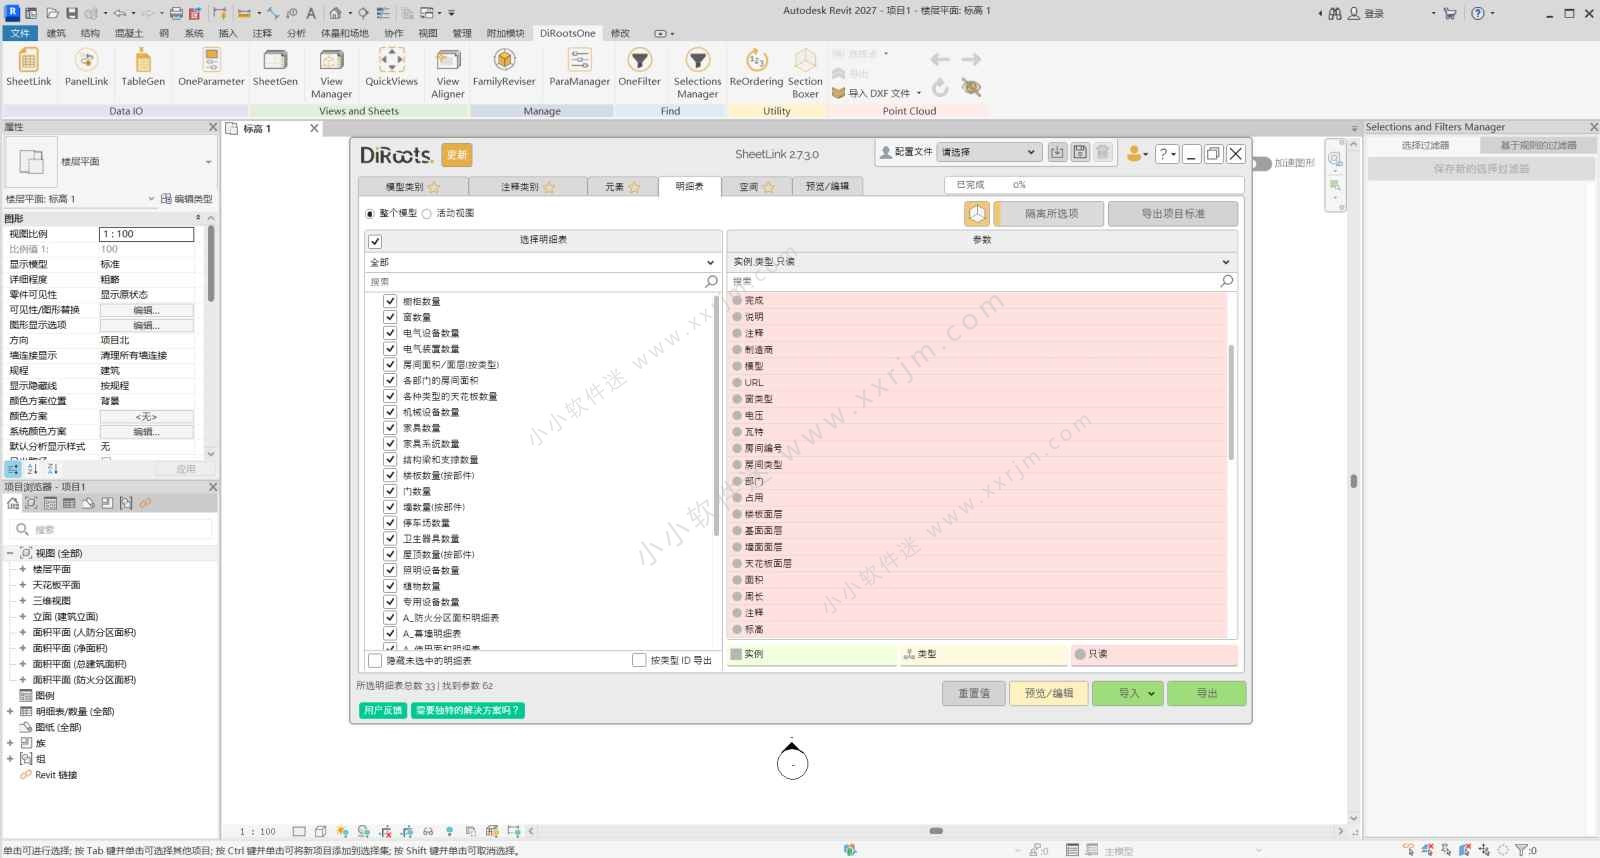Open the DiRootsOne ribbon tab

(x=567, y=33)
